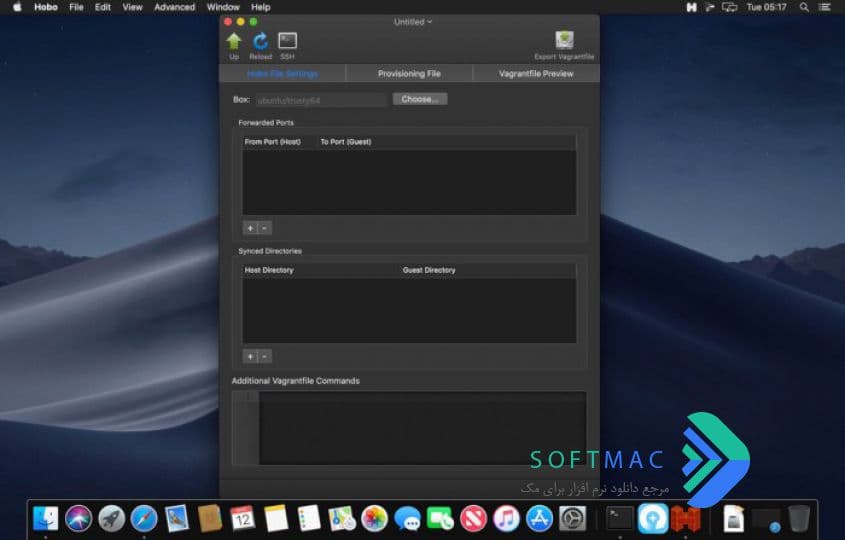Click the Export Vagrantfile toolbar icon

coord(564,40)
